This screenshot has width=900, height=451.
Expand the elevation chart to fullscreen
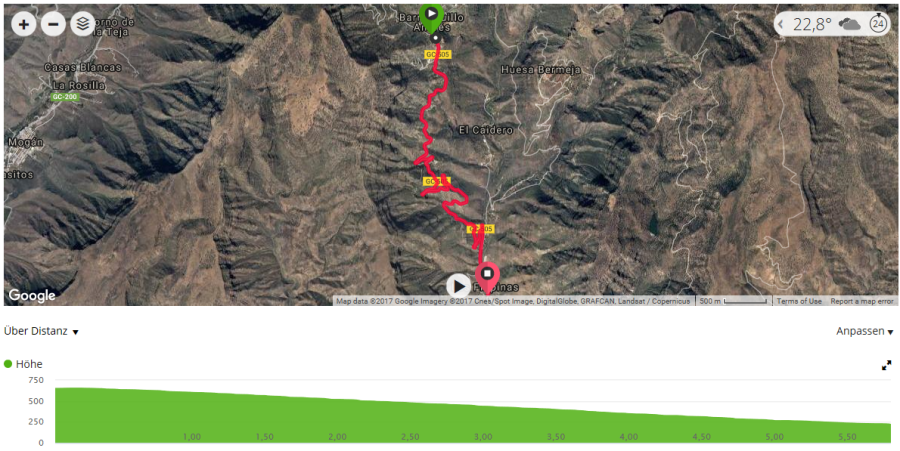point(886,365)
